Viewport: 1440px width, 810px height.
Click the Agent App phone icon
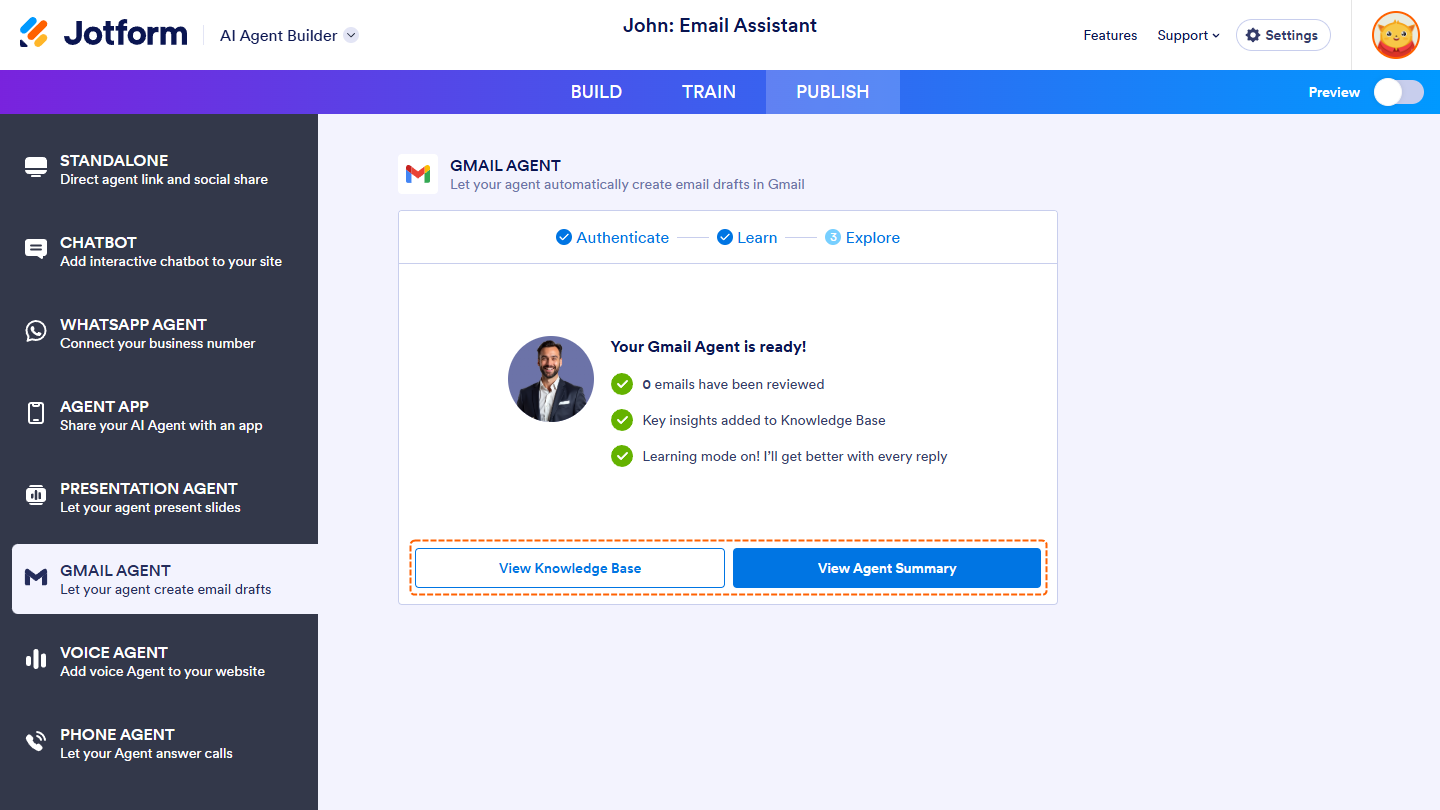click(x=36, y=413)
